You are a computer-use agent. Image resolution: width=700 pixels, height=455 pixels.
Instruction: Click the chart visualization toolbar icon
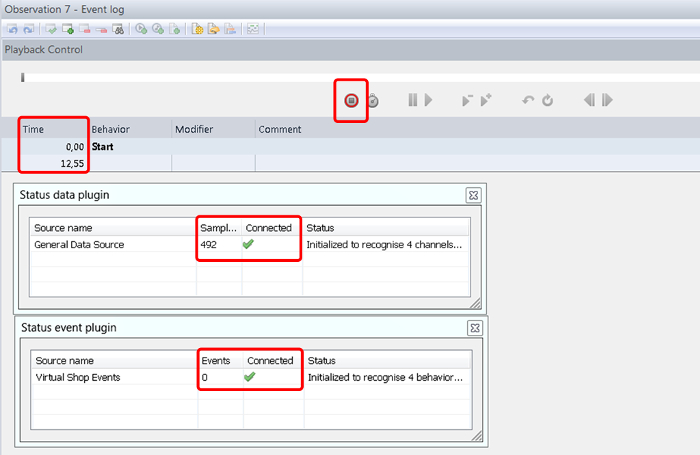253,29
